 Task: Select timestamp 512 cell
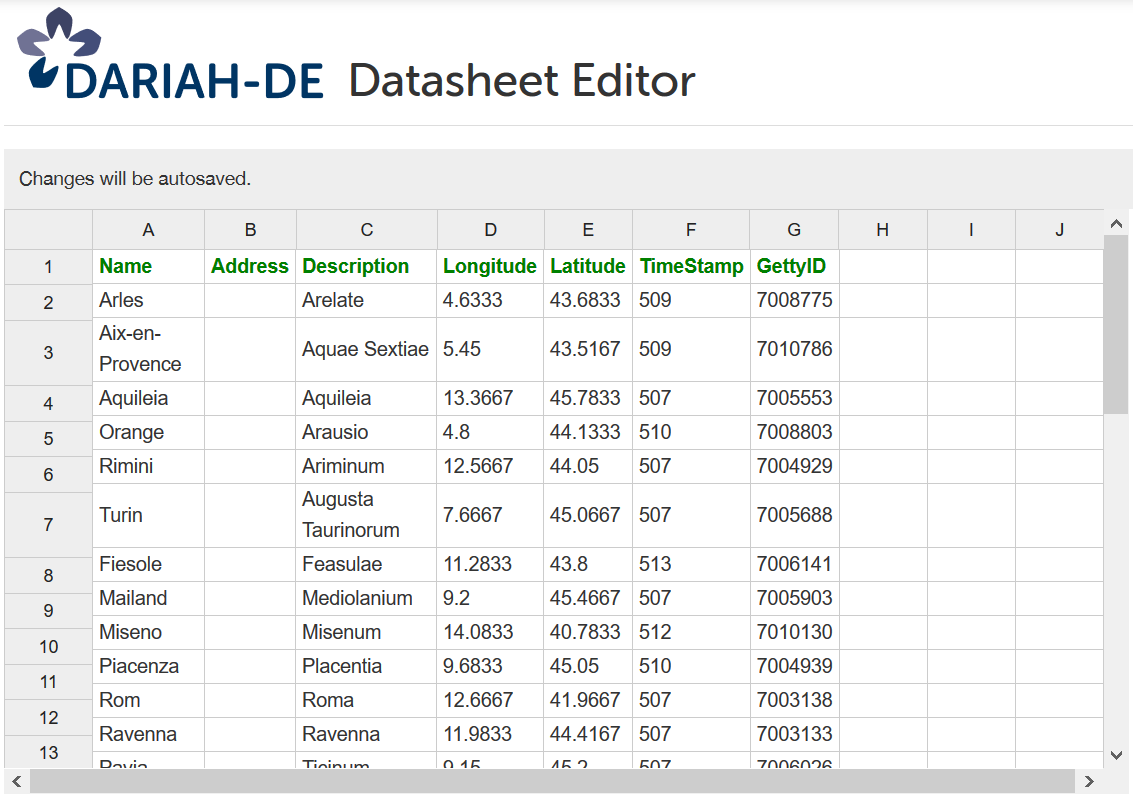691,632
